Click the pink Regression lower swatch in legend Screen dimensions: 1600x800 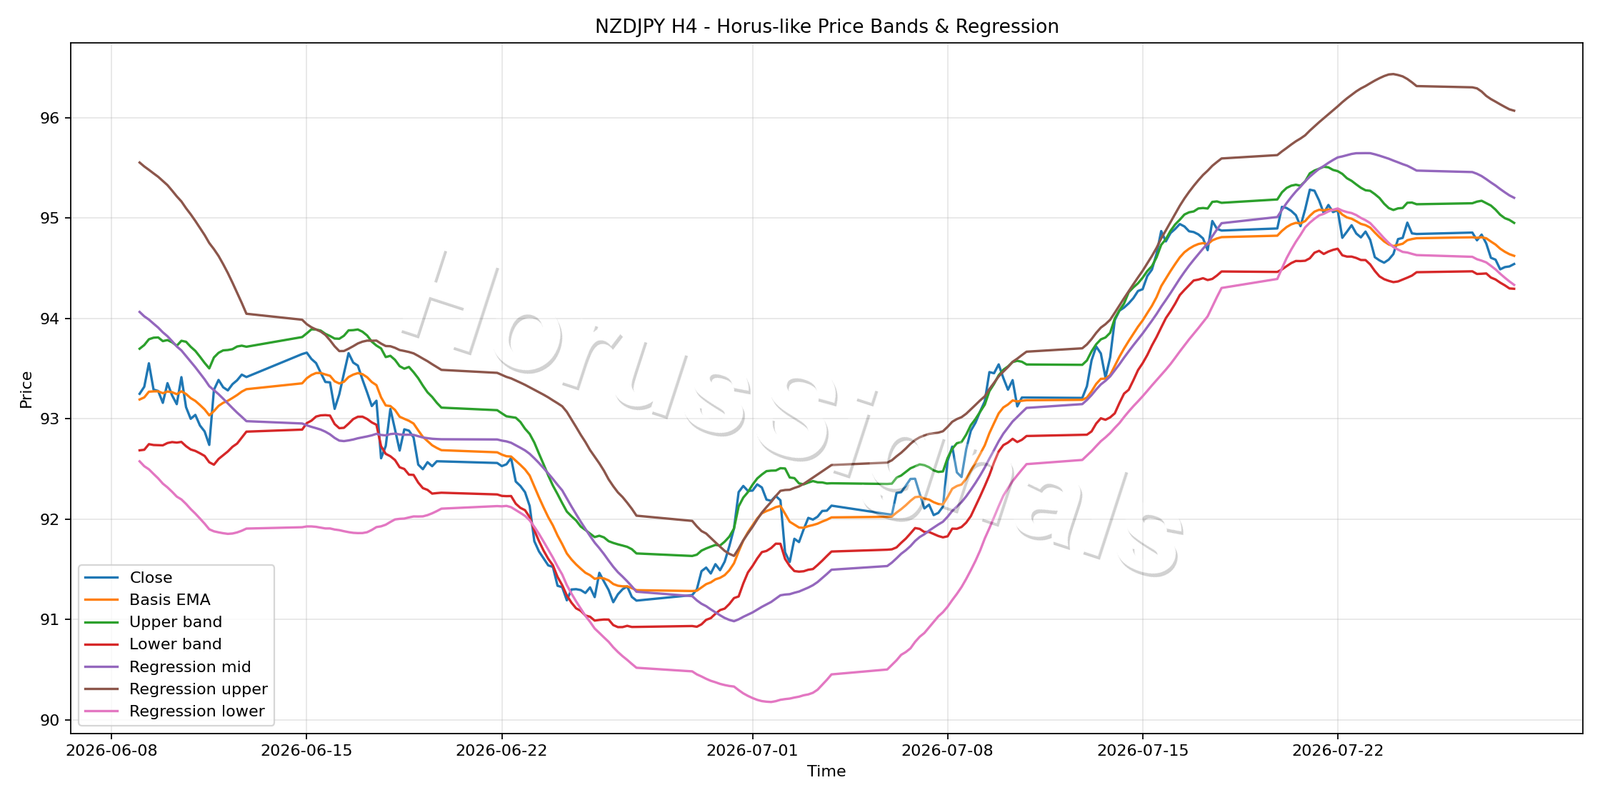point(101,712)
